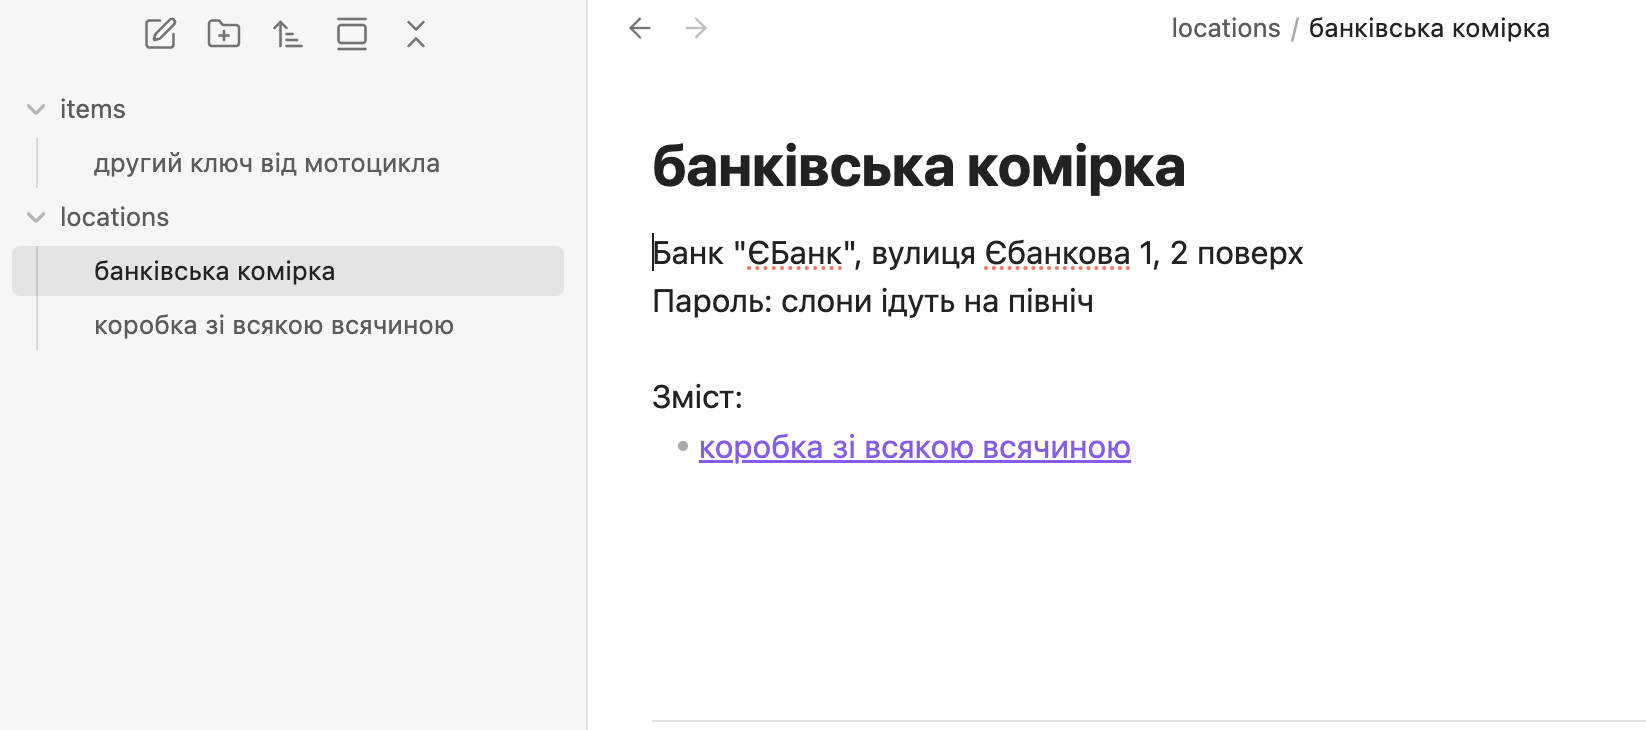Click the stacked panels view icon
Screen dimensions: 1646x730
click(x=352, y=33)
